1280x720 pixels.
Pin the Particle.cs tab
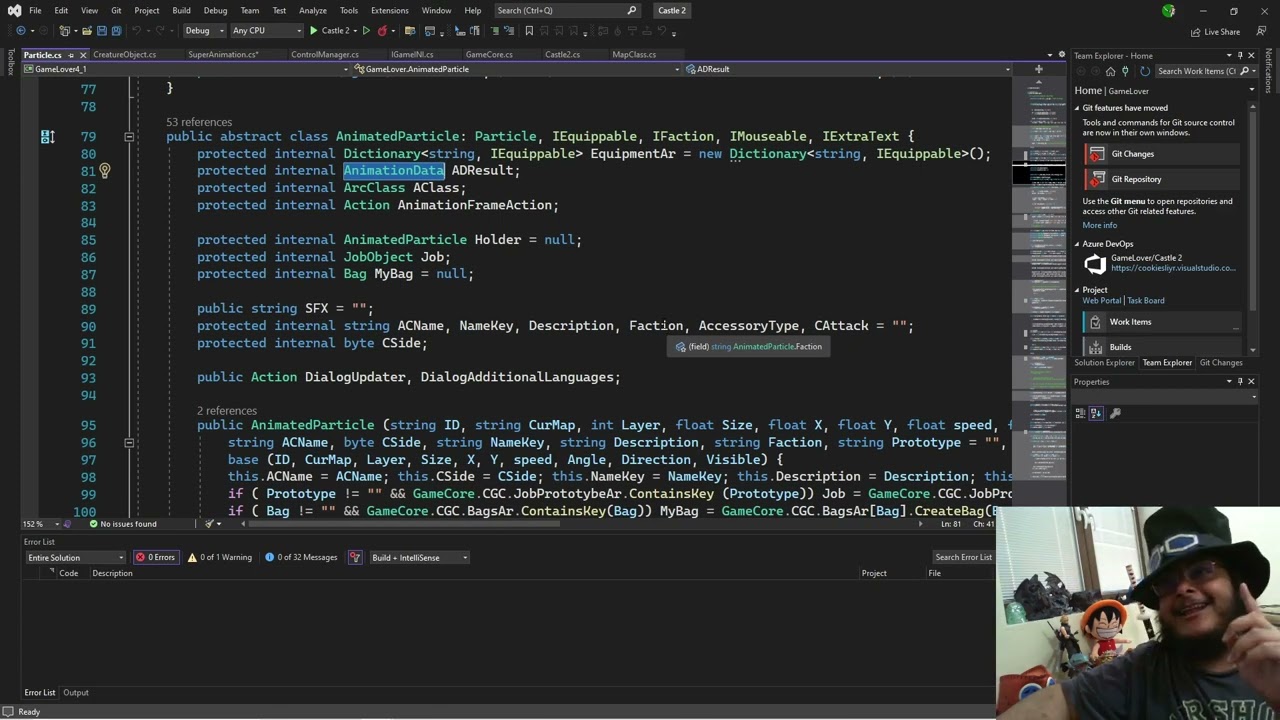tap(70, 55)
